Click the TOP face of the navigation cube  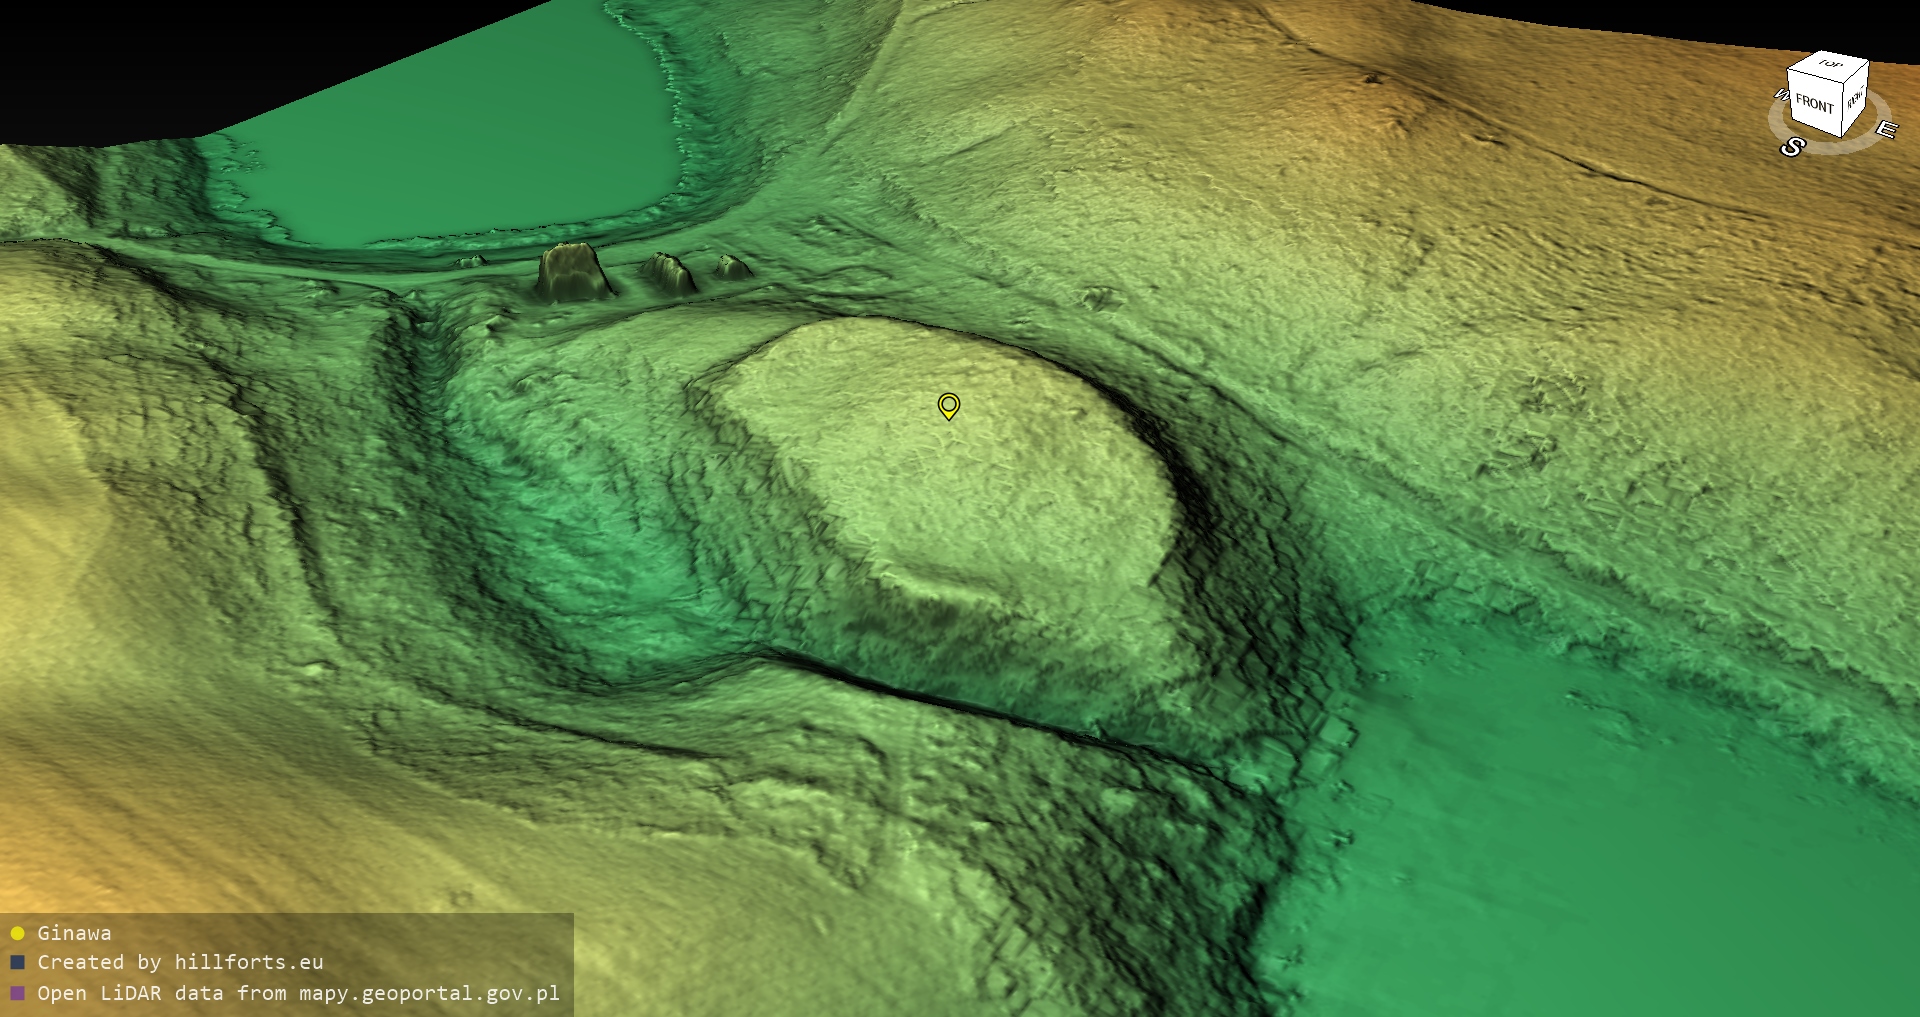1829,66
